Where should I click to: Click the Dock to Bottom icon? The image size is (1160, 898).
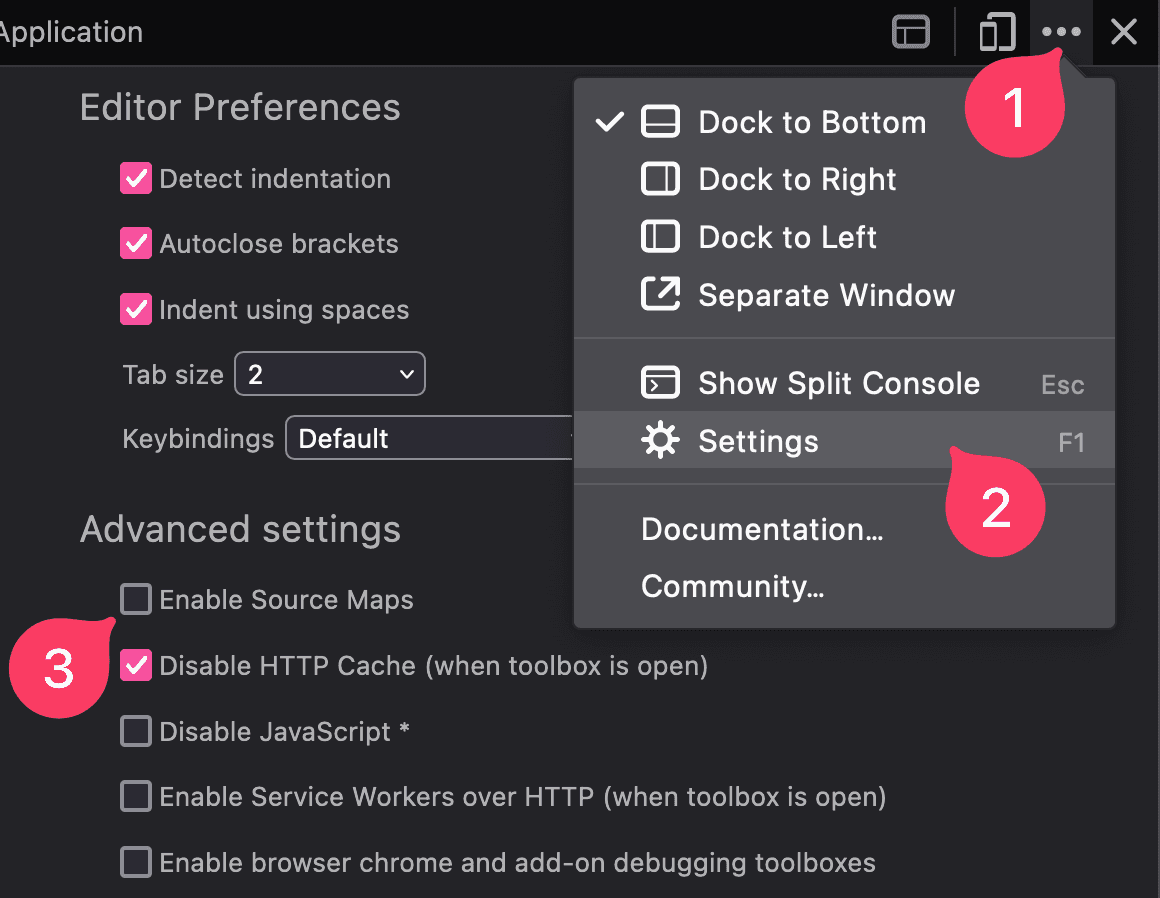(660, 121)
